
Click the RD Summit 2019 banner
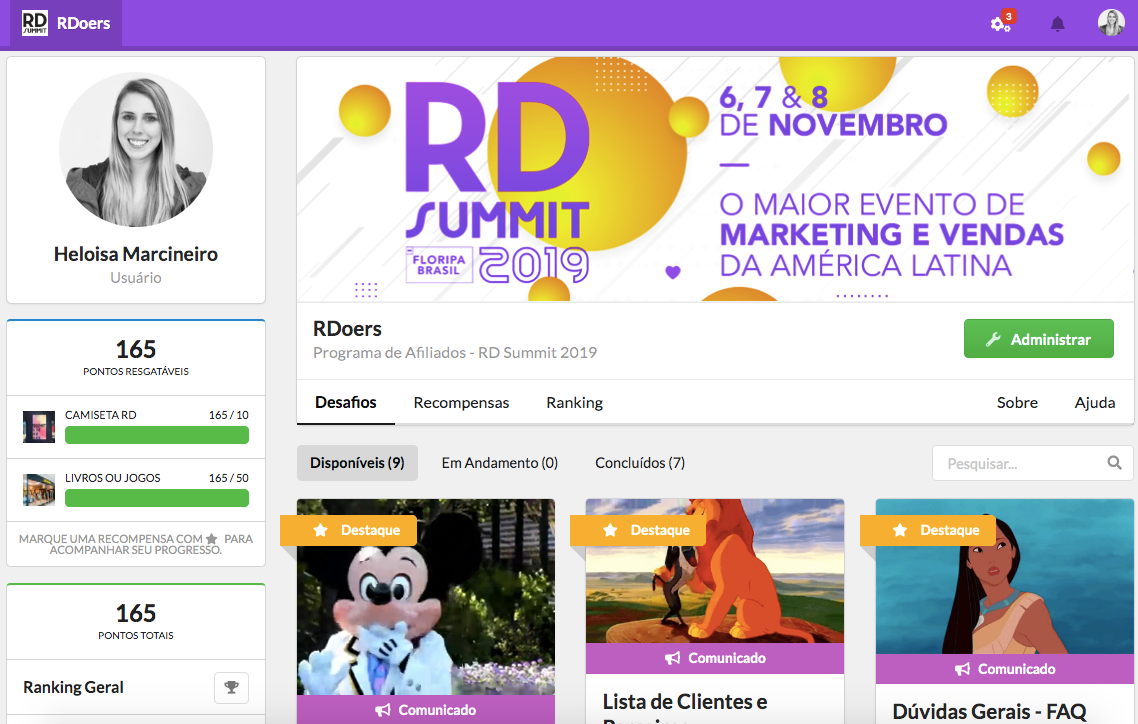(715, 179)
